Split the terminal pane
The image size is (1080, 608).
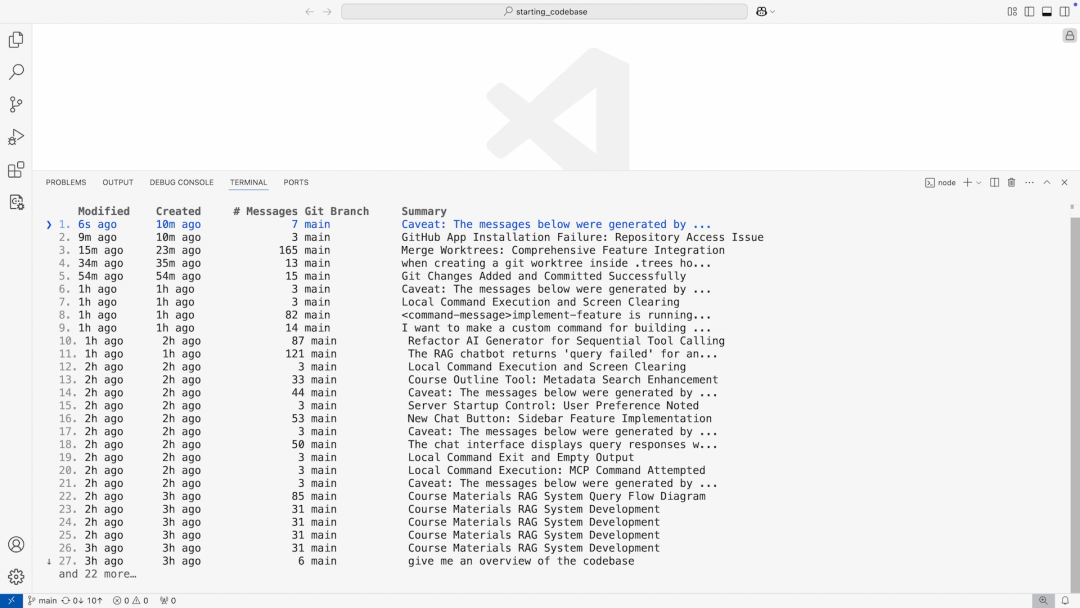[994, 183]
